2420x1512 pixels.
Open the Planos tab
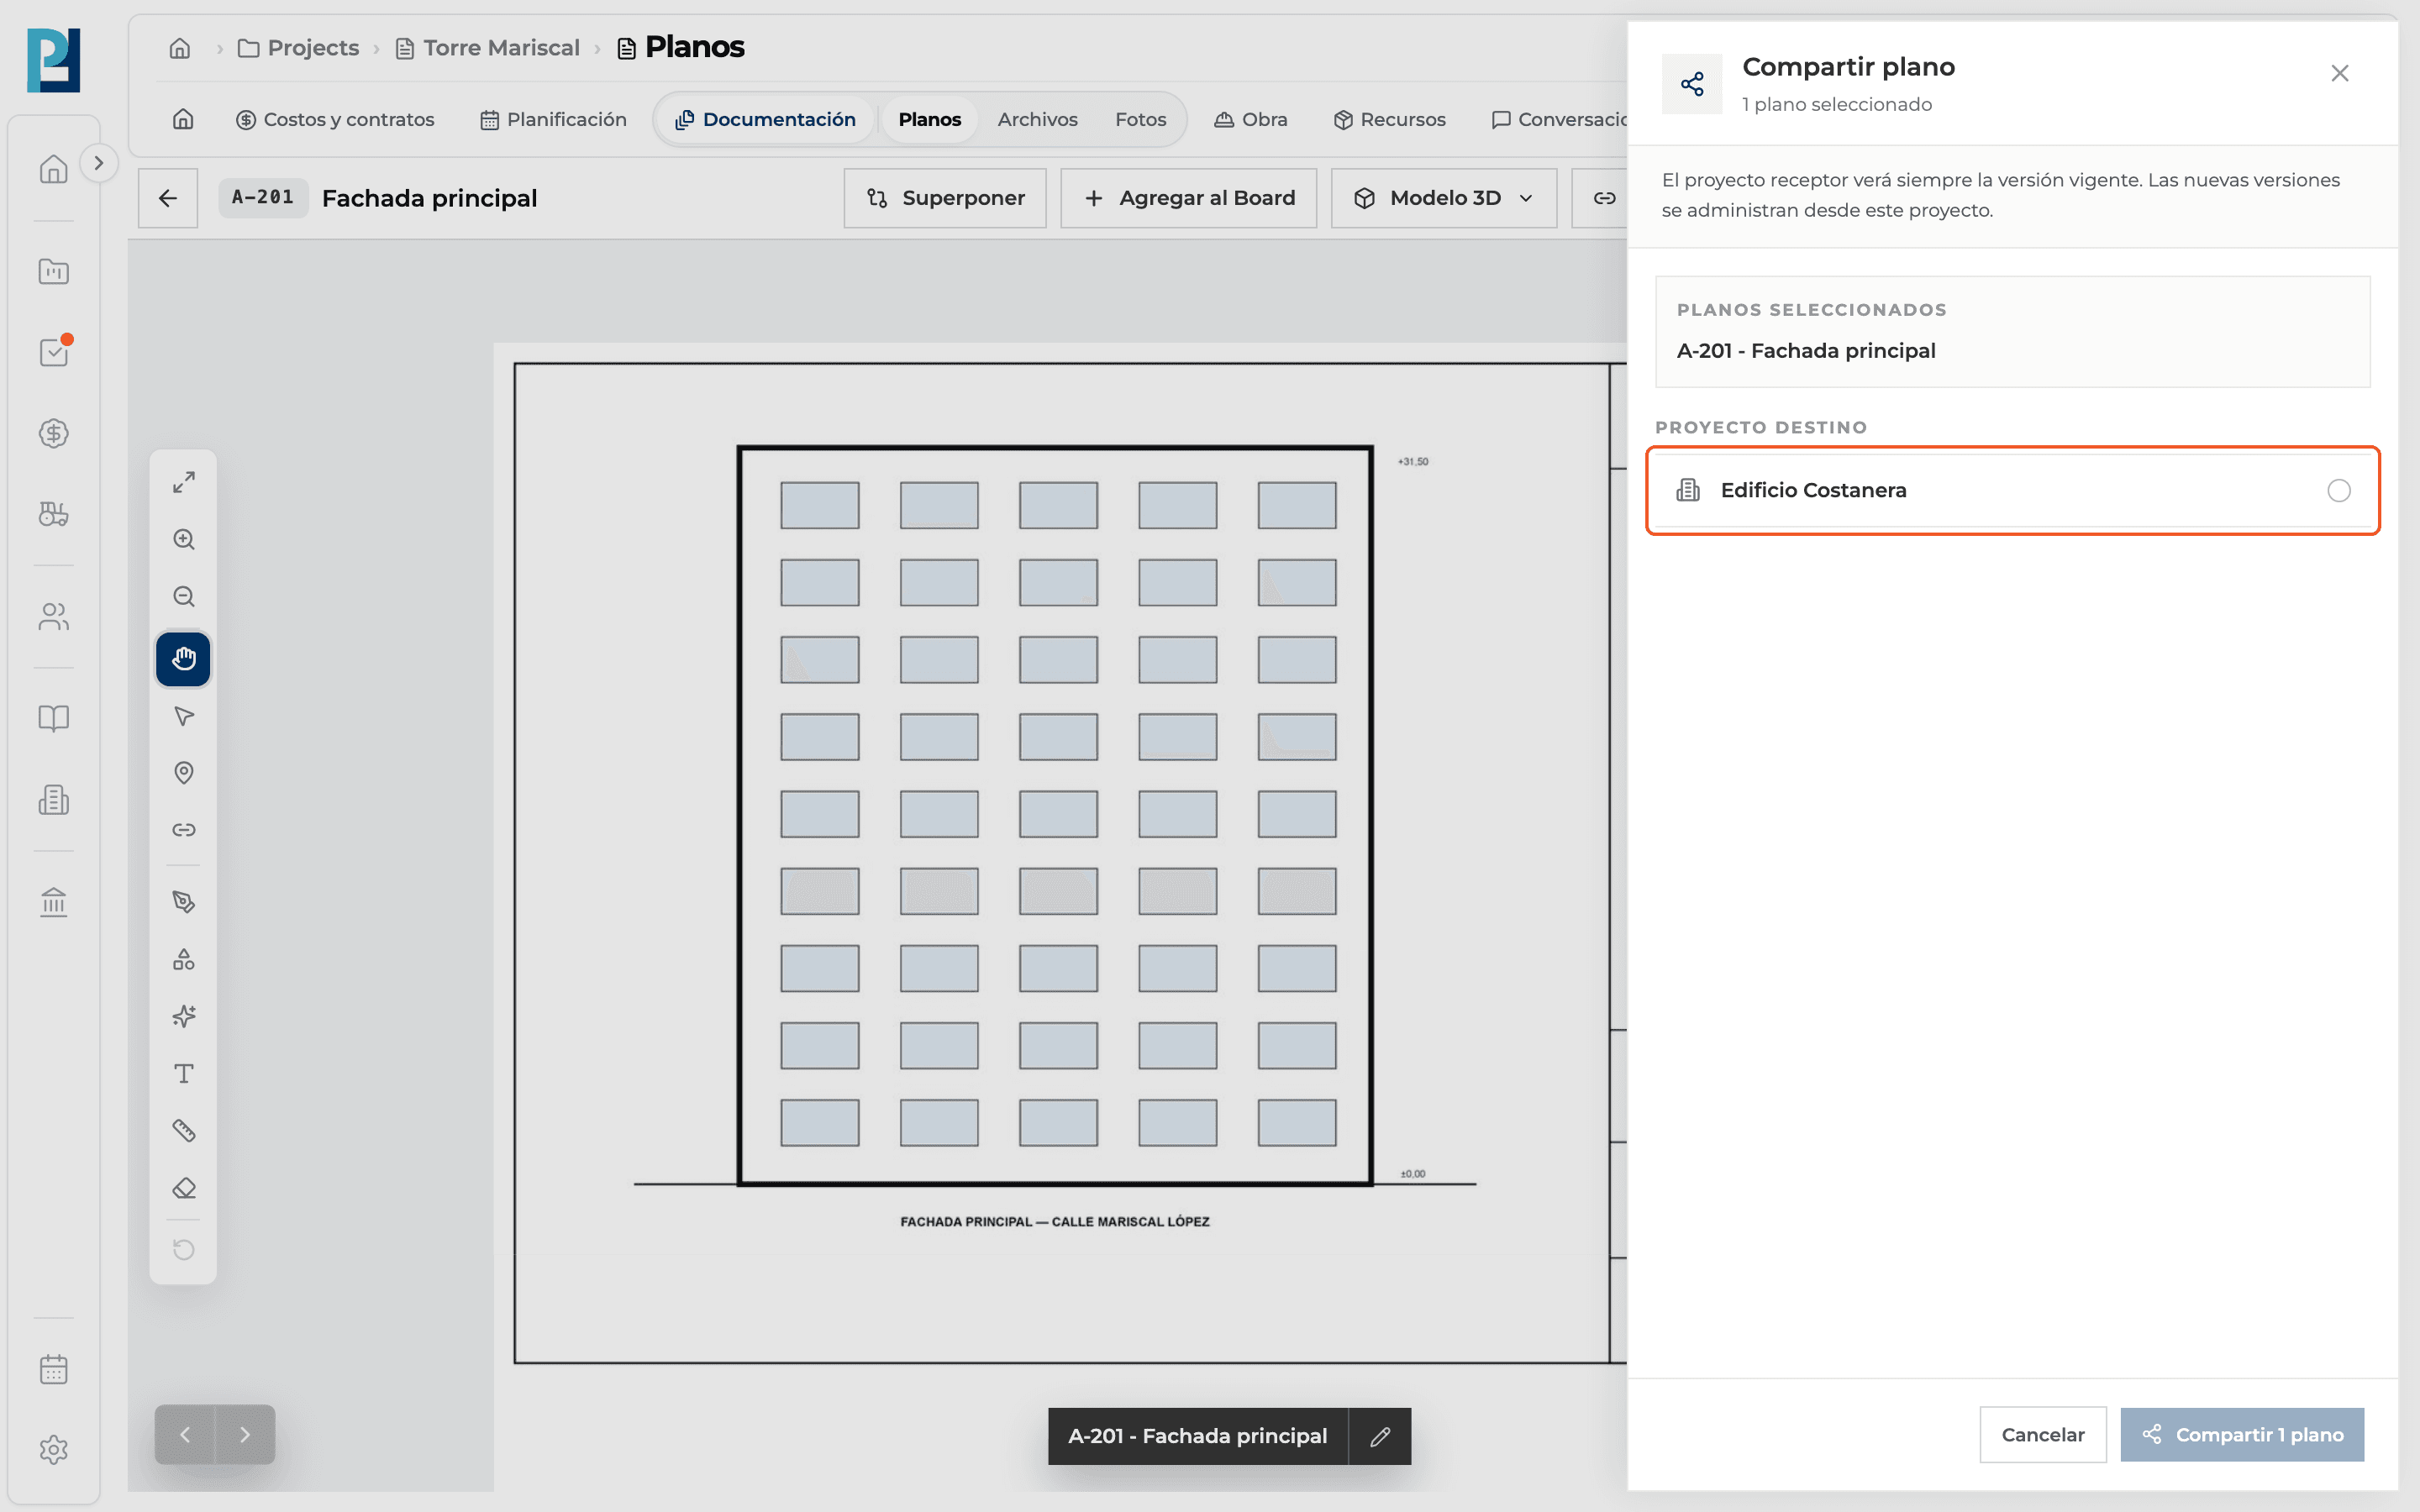coord(929,119)
